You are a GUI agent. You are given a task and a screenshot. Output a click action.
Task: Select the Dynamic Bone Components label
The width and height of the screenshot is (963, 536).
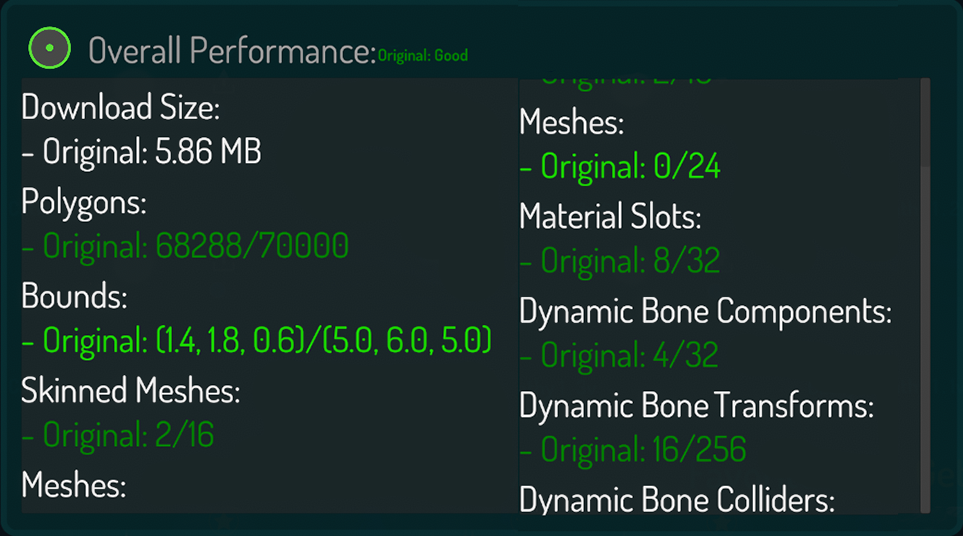click(x=705, y=312)
